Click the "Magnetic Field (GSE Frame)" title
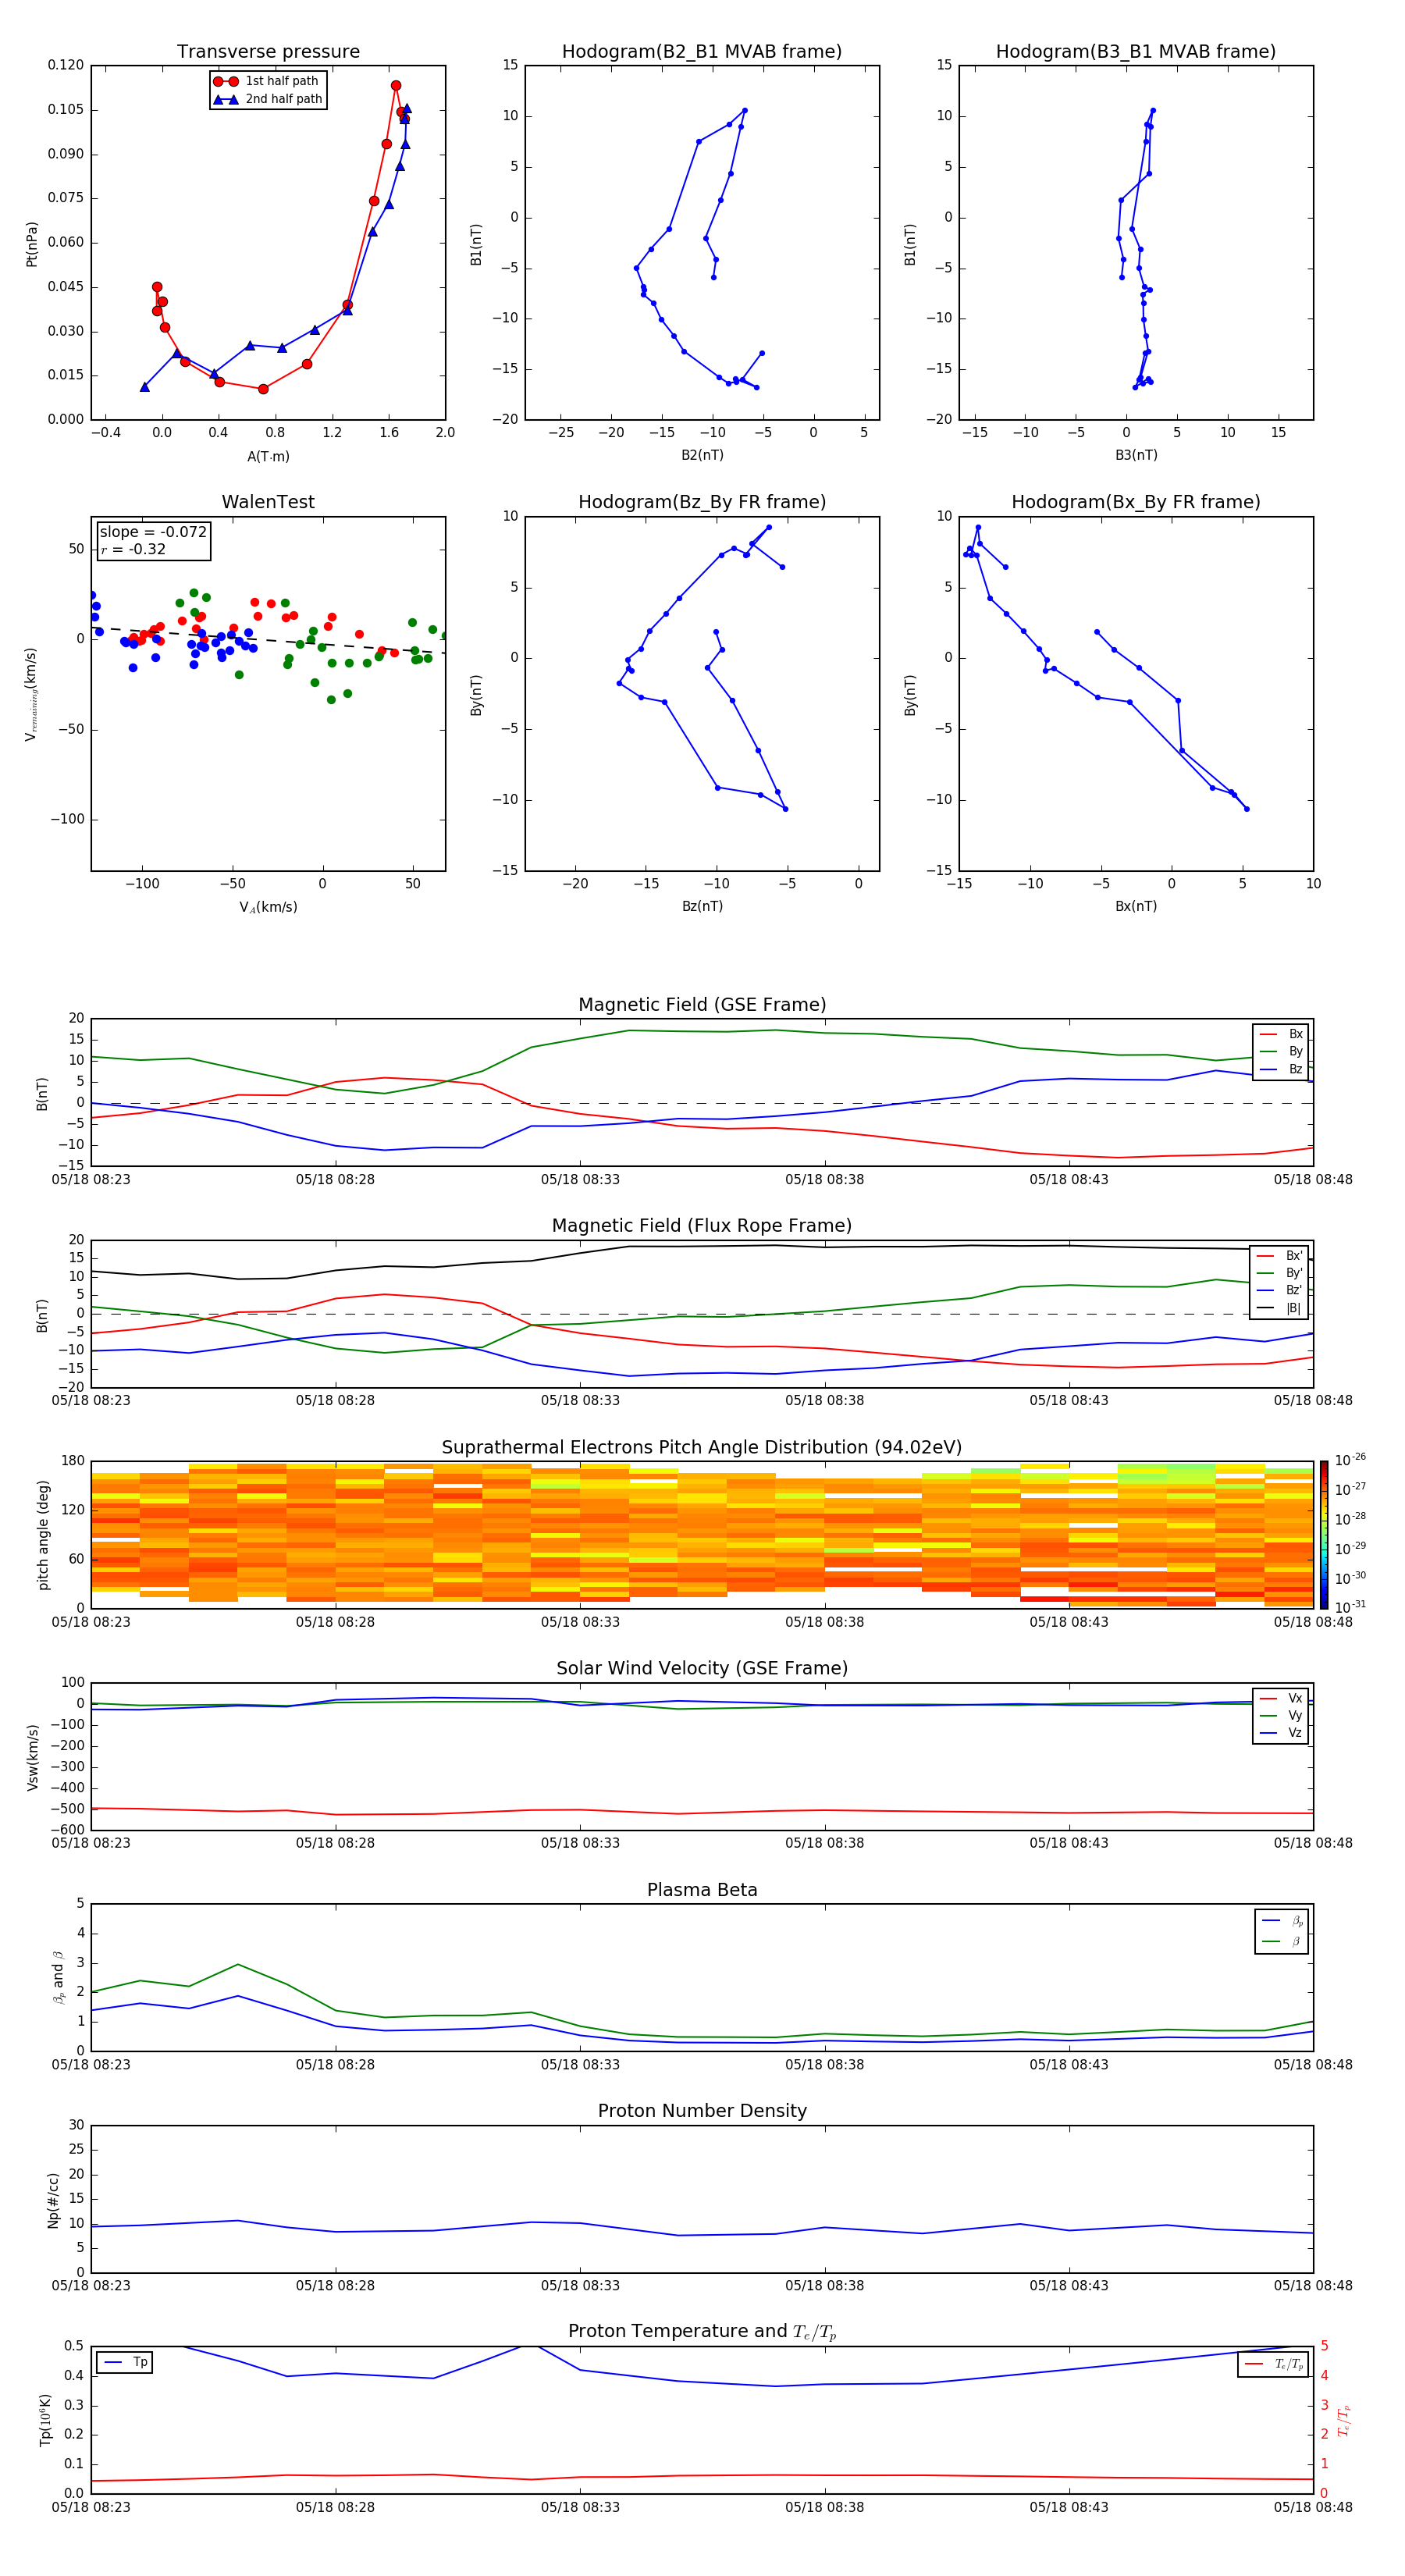The image size is (1405, 2576). tap(702, 1005)
